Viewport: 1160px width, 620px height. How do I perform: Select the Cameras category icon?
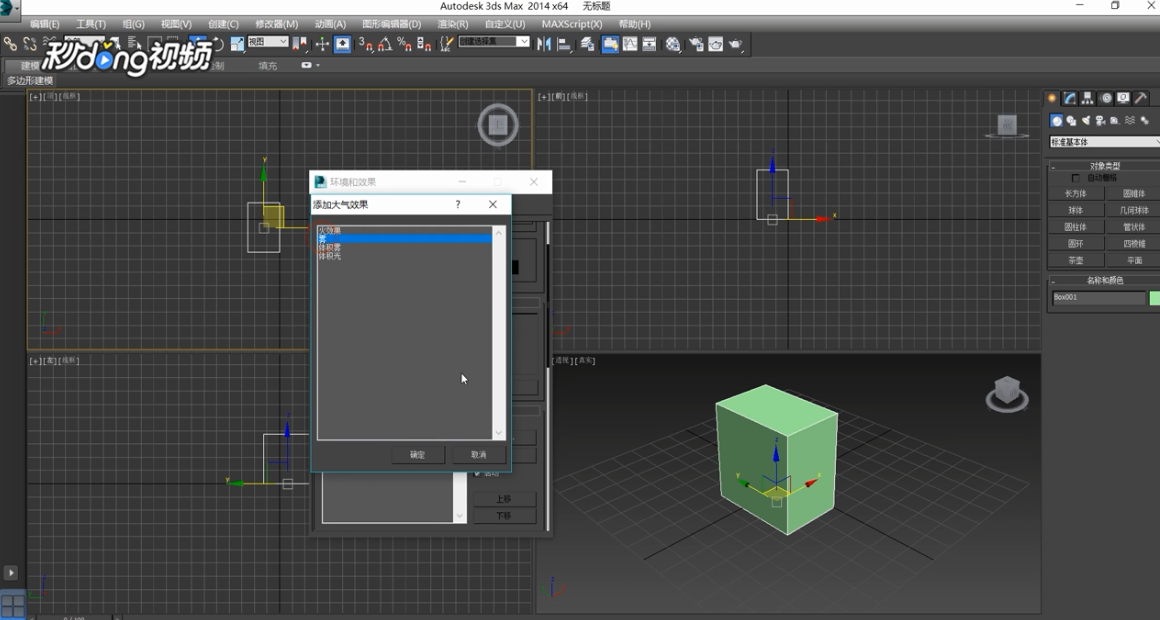pos(1100,121)
